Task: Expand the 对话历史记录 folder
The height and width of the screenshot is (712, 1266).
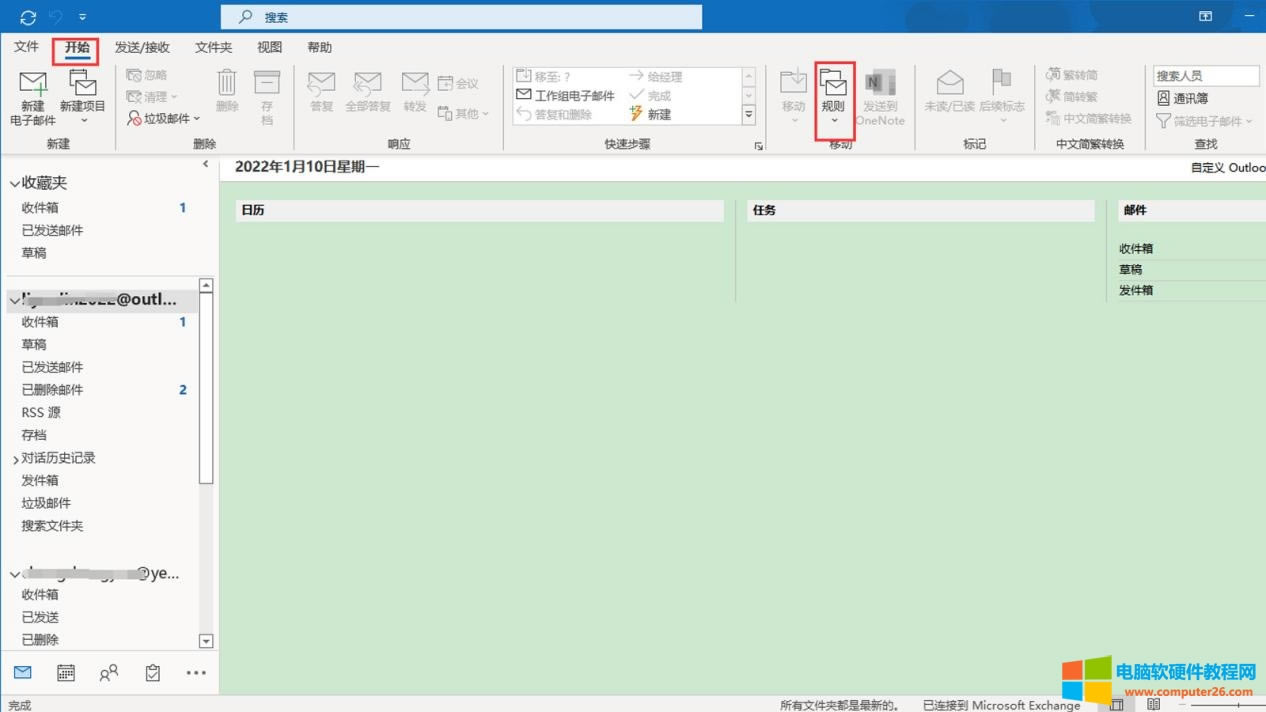Action: point(16,459)
